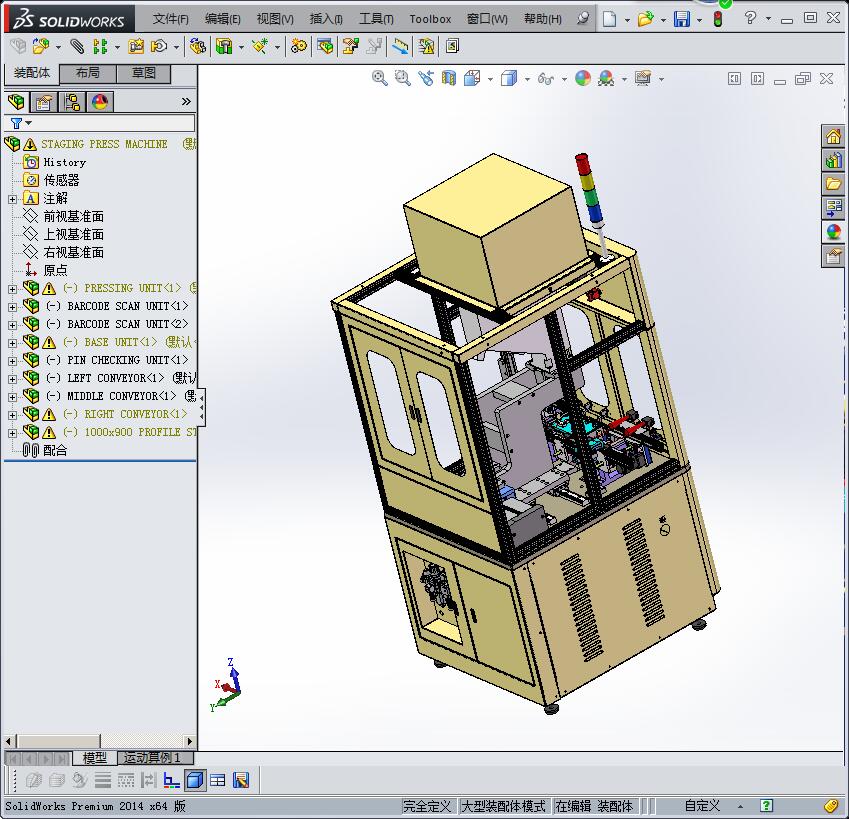Expand the BARCODE SCAN UNIT<2> node
The width and height of the screenshot is (849, 819).
[x=12, y=325]
